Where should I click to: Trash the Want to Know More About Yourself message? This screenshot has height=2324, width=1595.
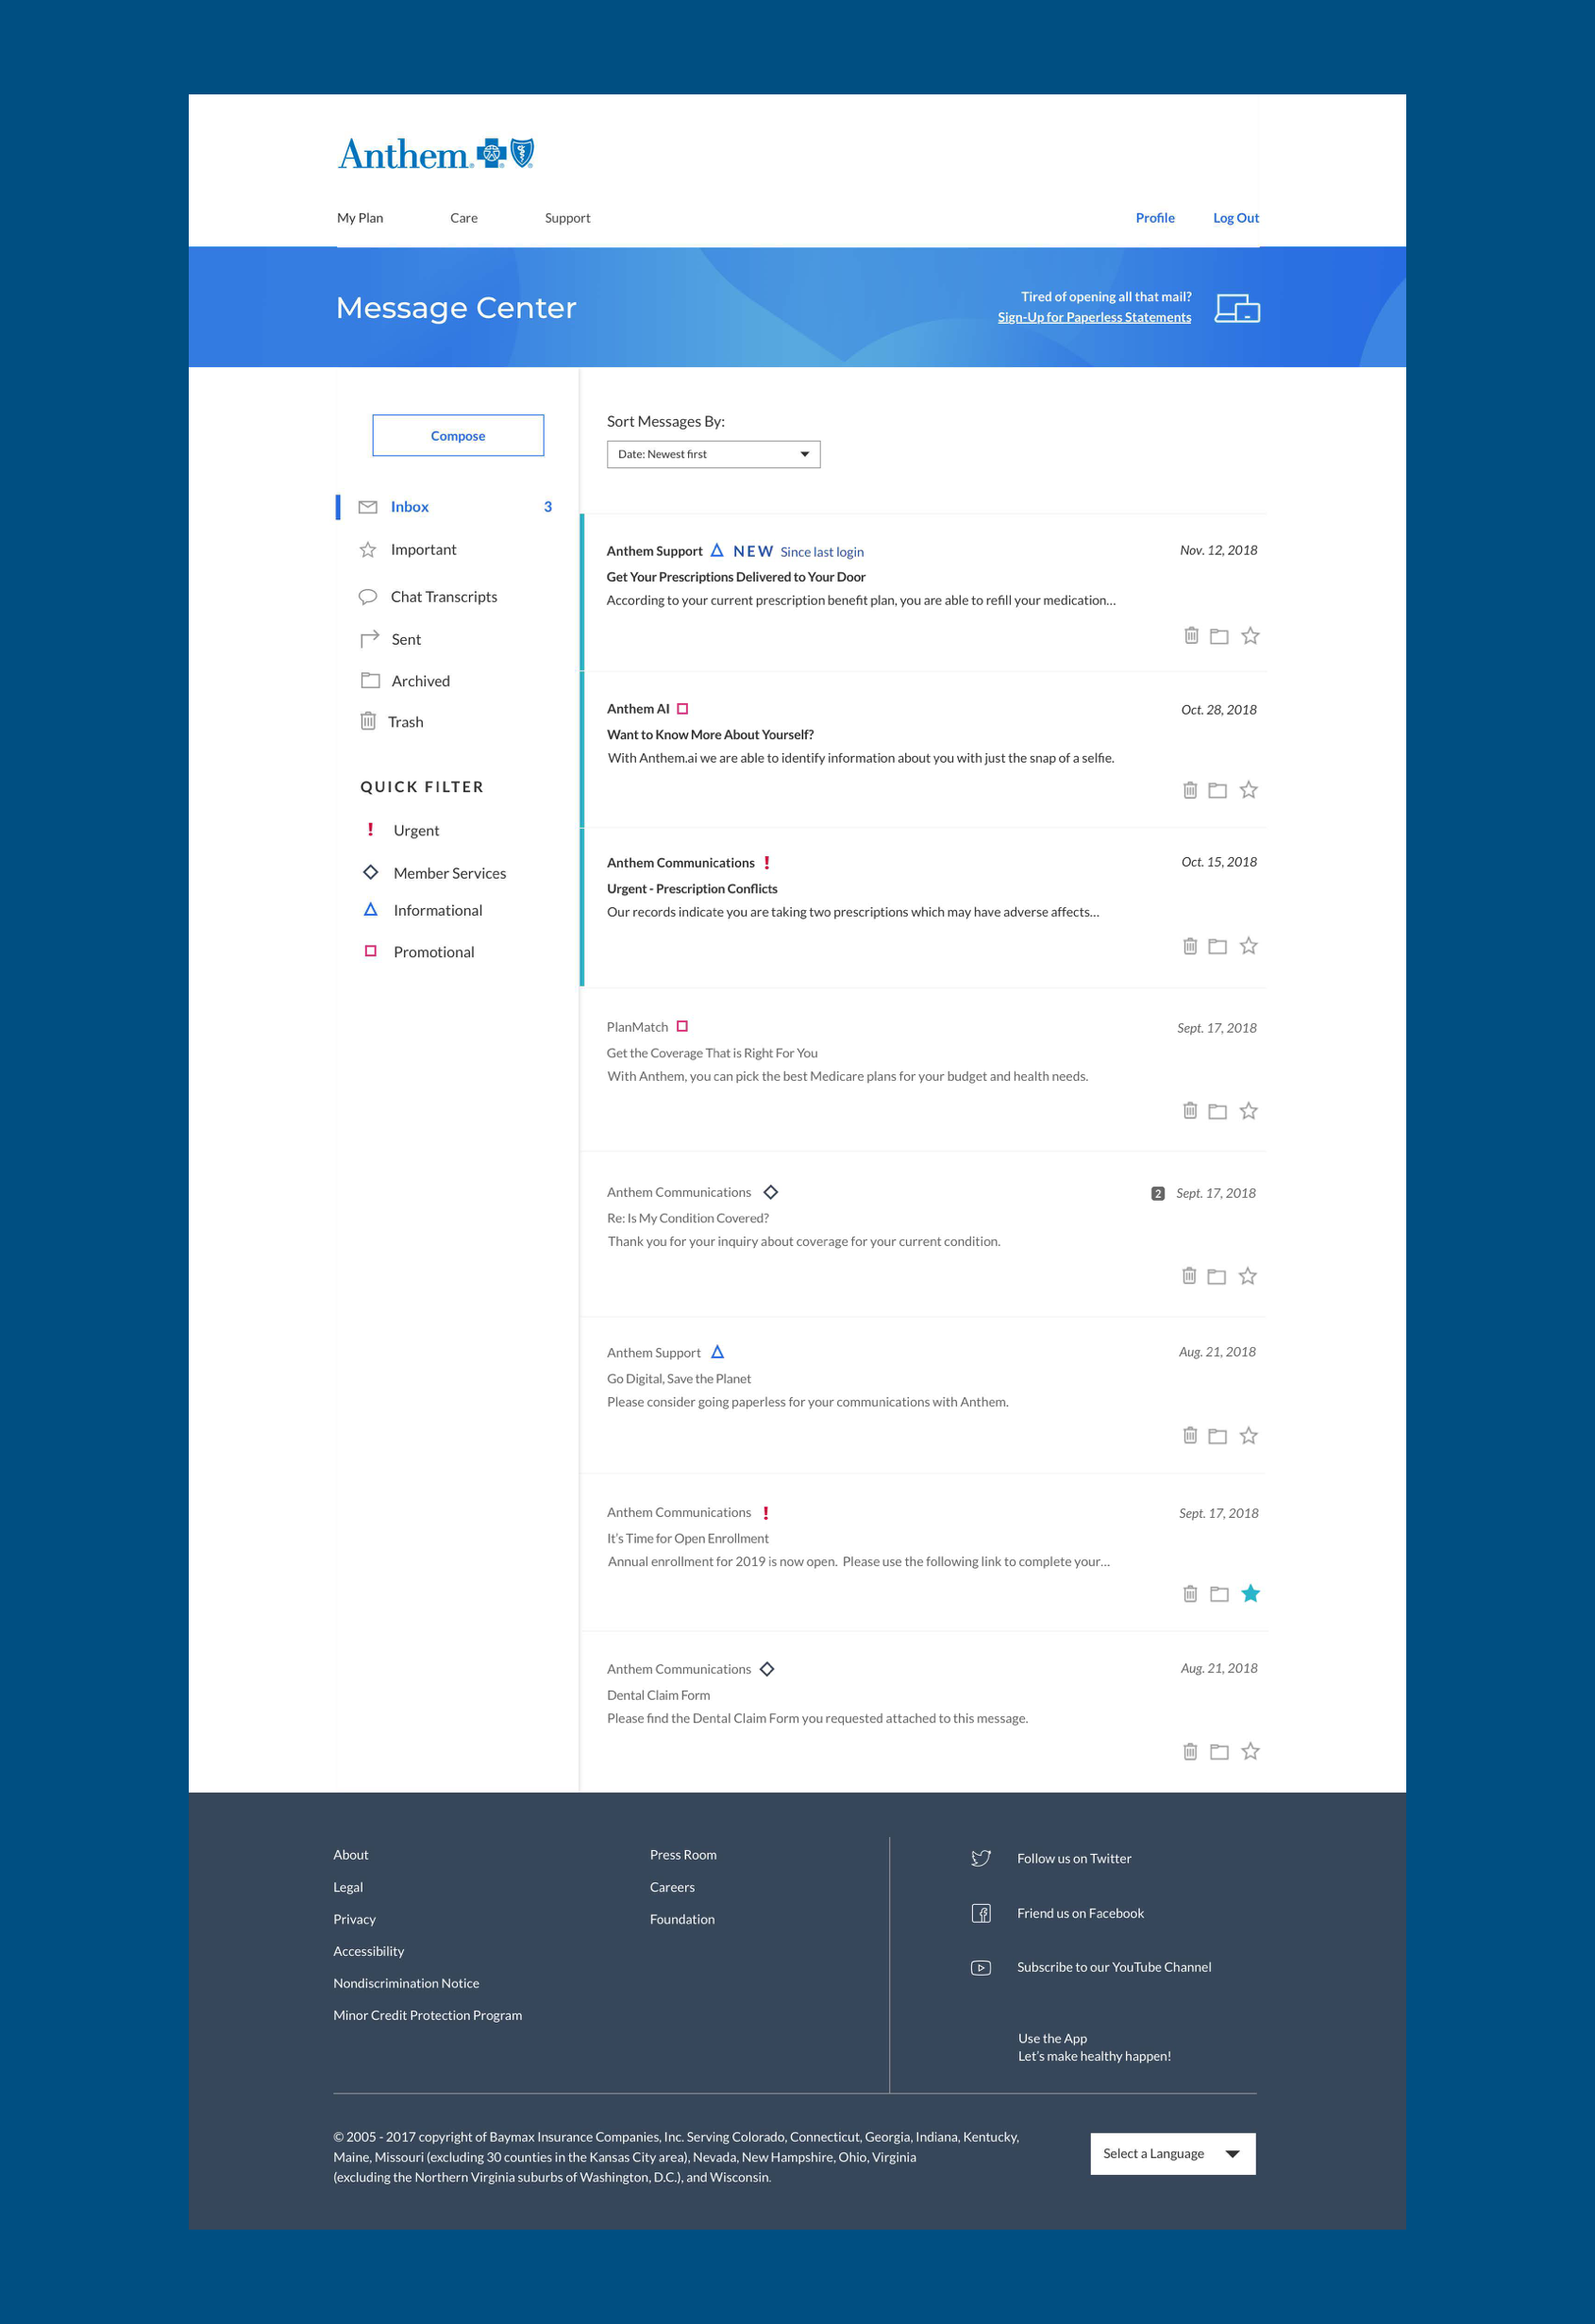(1190, 790)
